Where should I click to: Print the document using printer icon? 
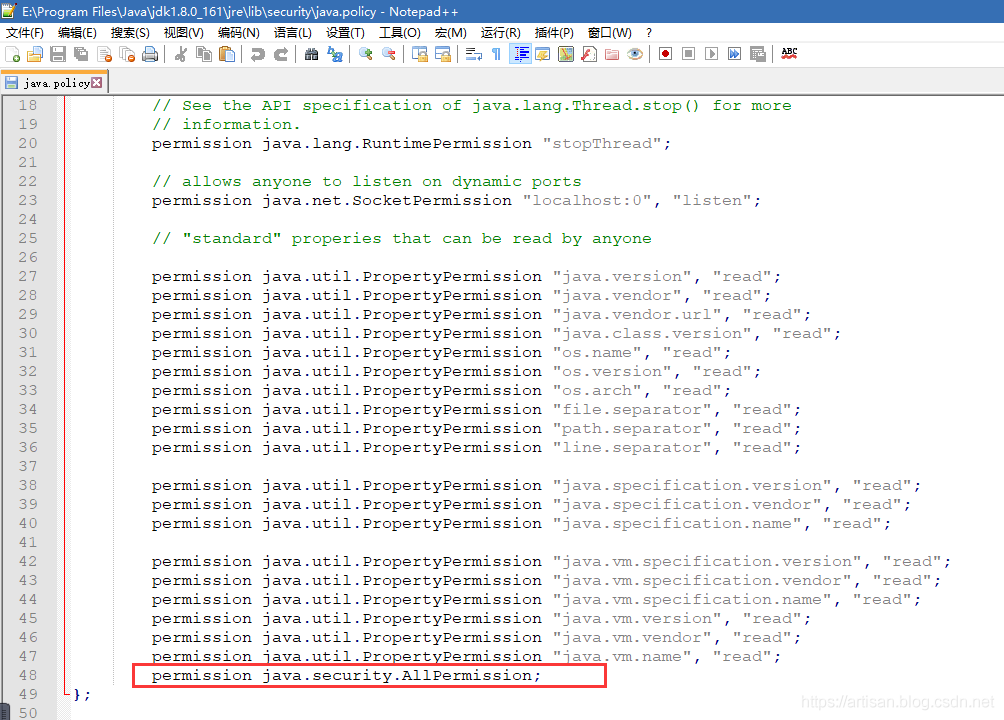point(150,54)
